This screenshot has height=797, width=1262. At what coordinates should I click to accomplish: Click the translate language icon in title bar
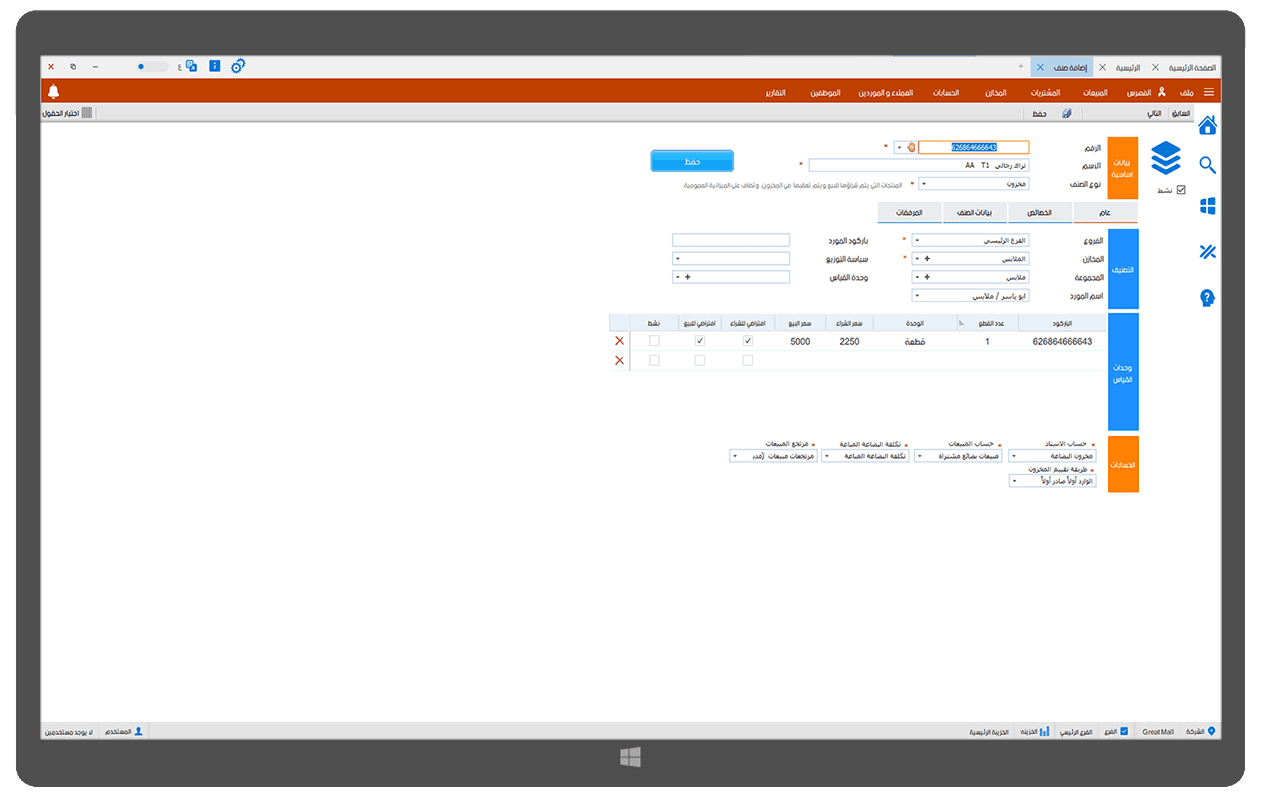[191, 66]
